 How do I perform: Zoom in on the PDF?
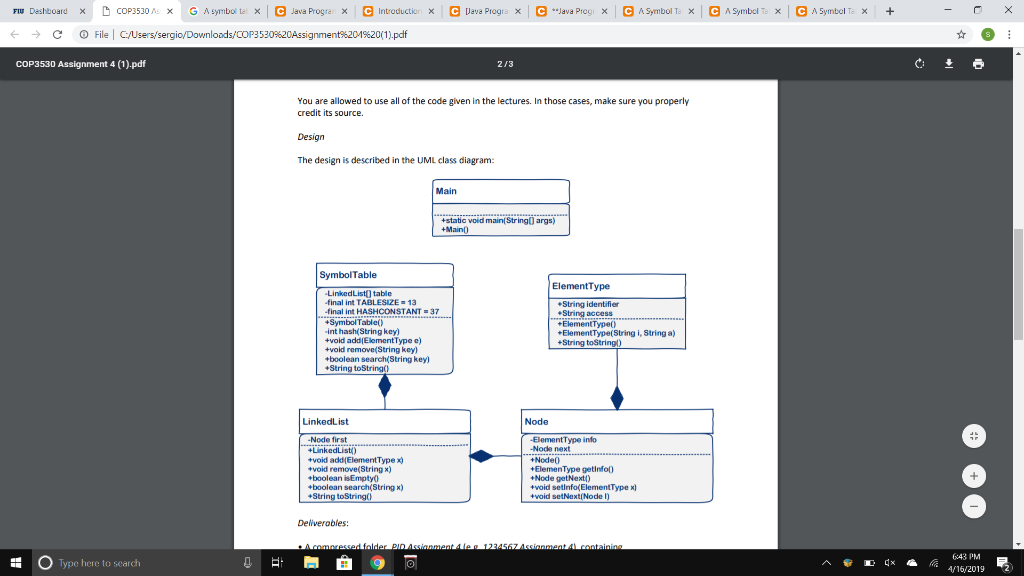point(973,475)
